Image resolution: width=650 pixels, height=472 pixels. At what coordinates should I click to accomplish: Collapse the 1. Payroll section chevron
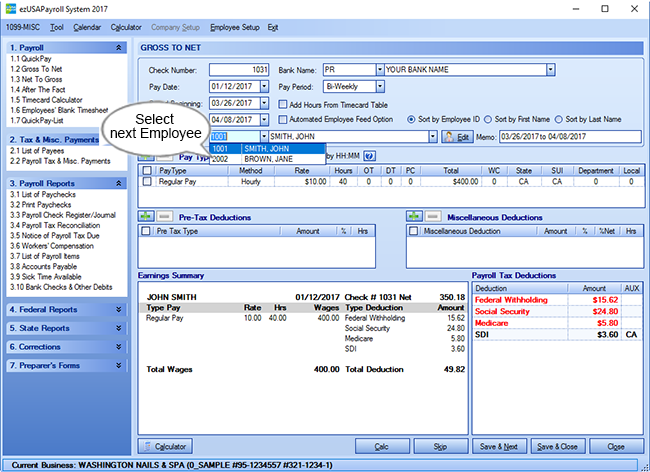(119, 47)
